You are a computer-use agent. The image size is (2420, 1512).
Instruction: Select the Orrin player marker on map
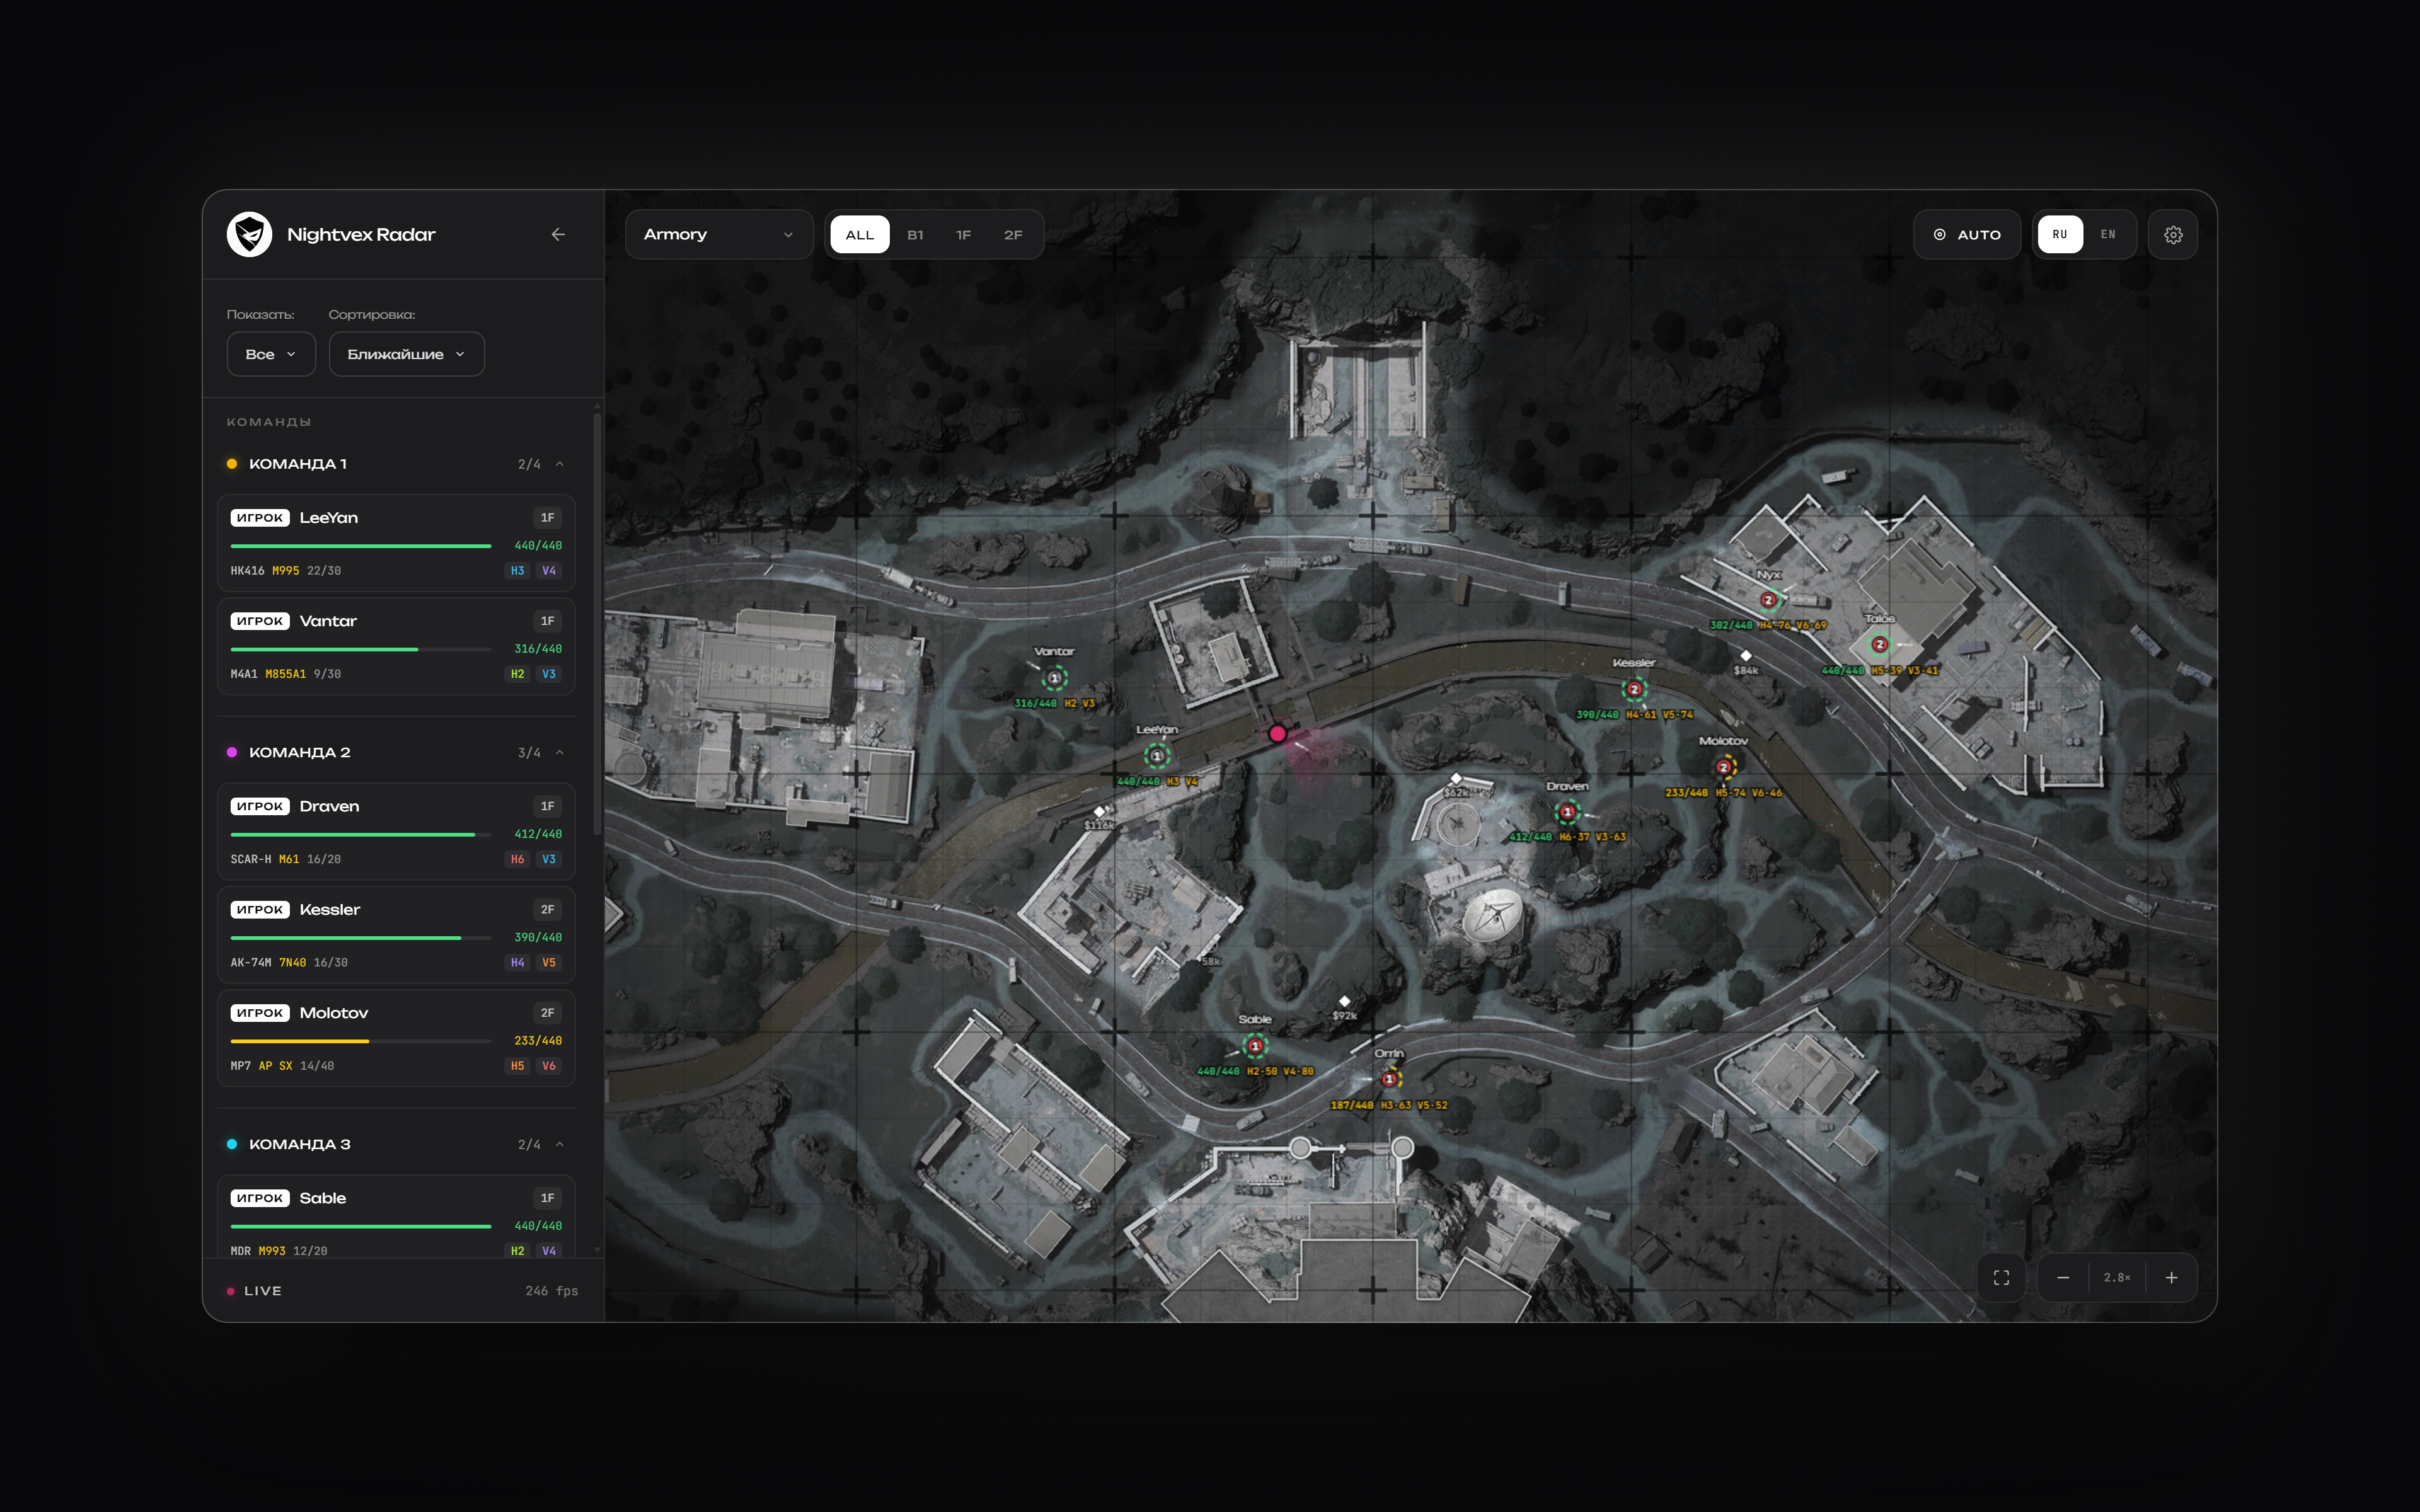point(1389,1078)
